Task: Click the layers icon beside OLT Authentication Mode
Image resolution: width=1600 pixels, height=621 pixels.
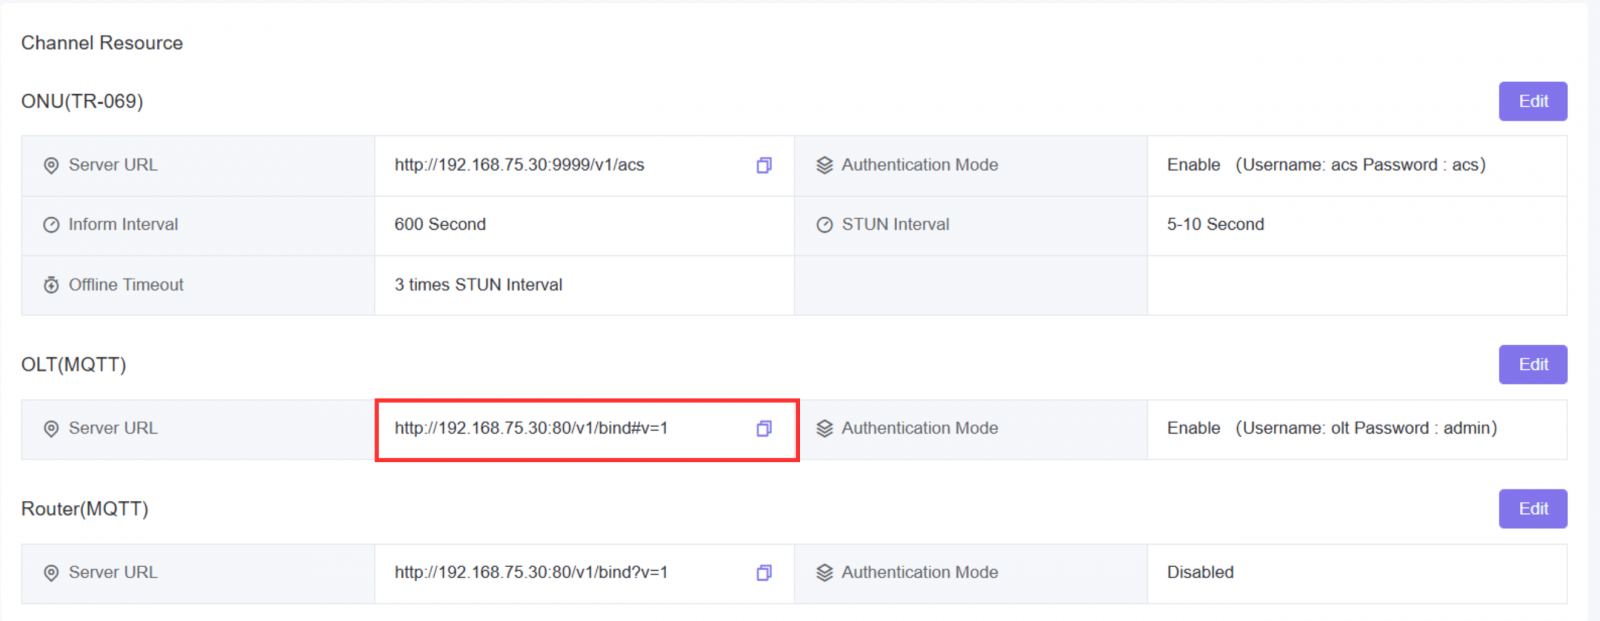Action: (x=823, y=428)
